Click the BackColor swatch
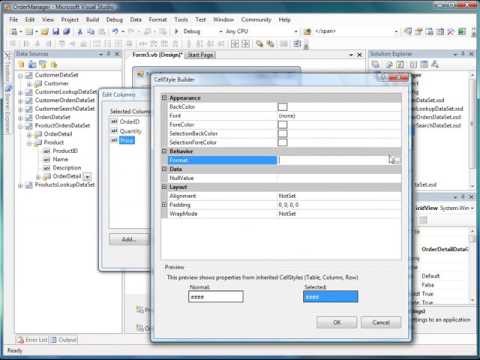This screenshot has height=360, width=480. [283, 107]
